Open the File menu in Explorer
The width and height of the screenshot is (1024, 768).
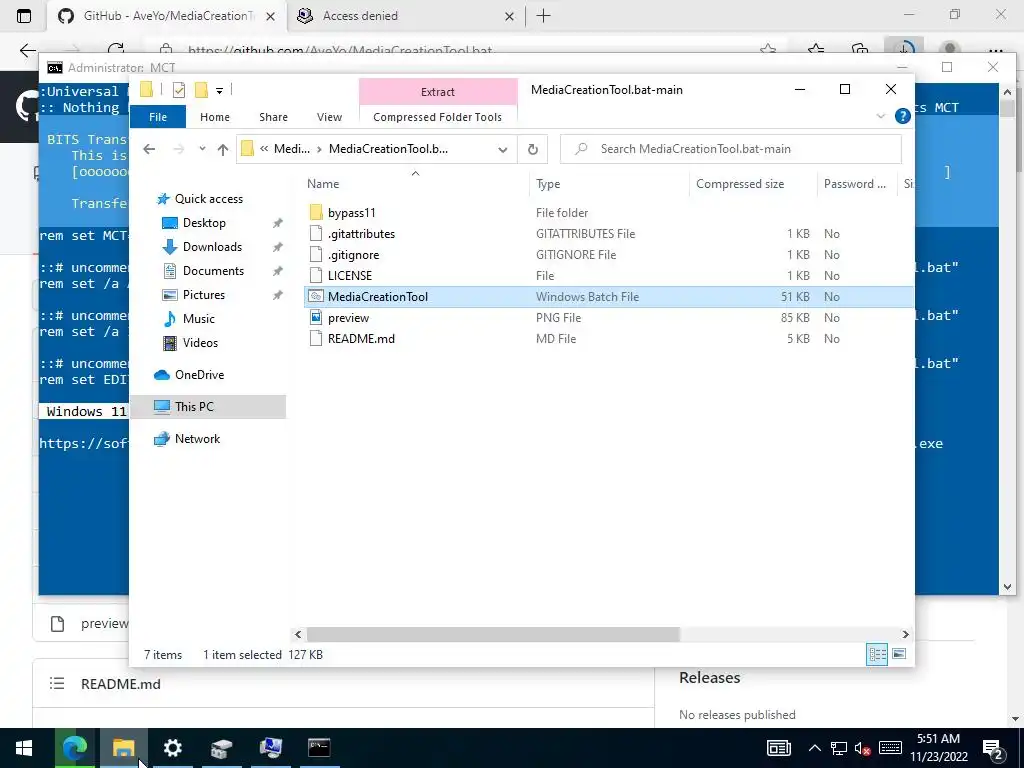(158, 117)
